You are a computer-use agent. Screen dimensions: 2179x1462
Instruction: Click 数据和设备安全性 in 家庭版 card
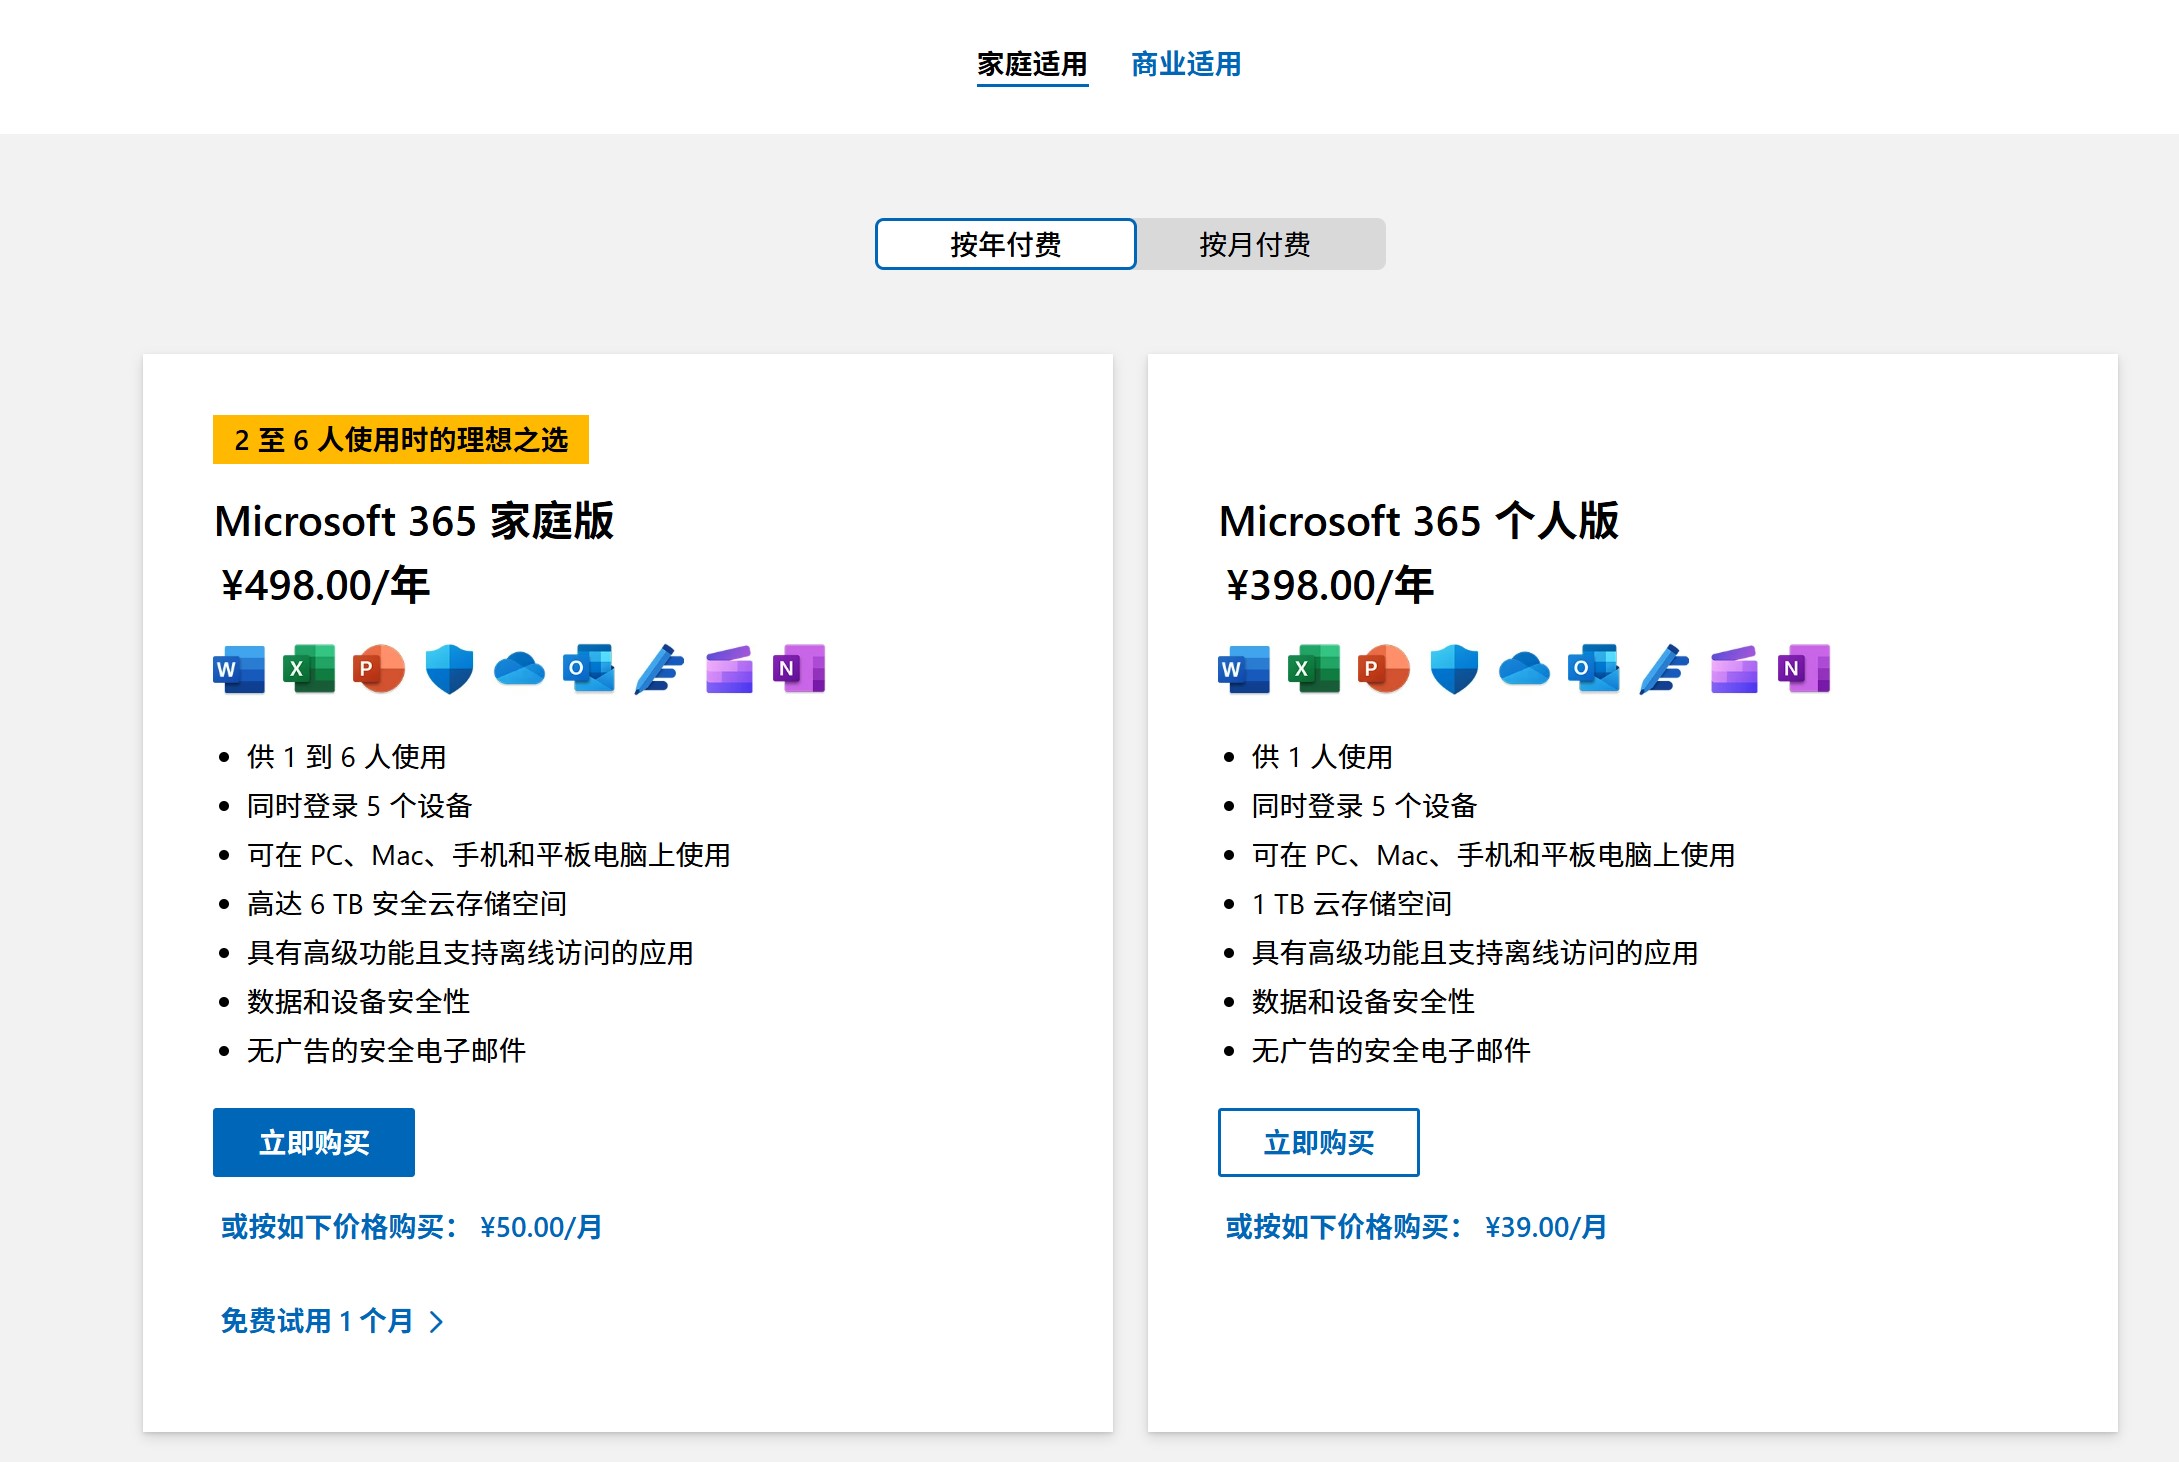pyautogui.click(x=359, y=1002)
